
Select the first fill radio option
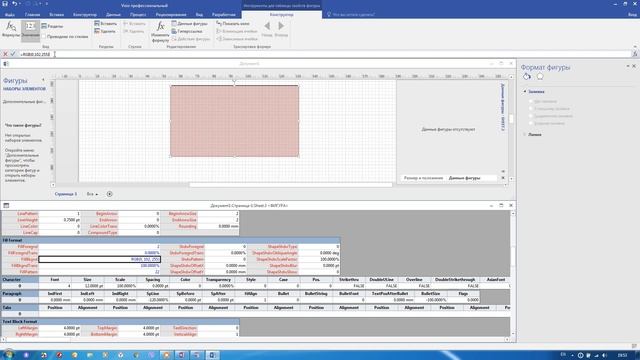tap(531, 101)
